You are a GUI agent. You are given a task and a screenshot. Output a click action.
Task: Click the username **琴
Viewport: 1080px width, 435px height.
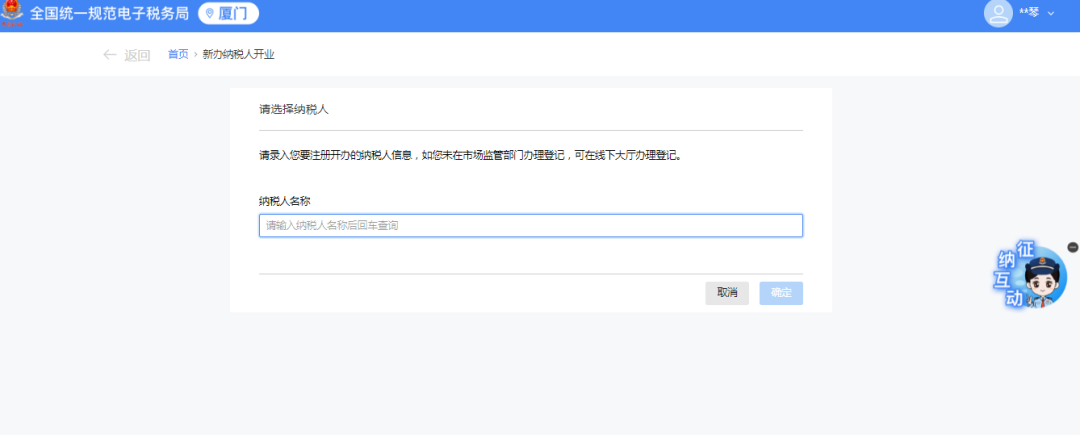point(1029,13)
